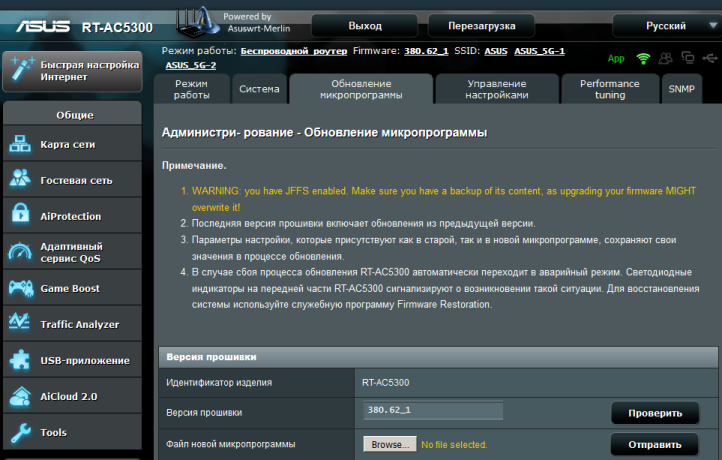
Task: Click the Общие section header
Action: 72,114
